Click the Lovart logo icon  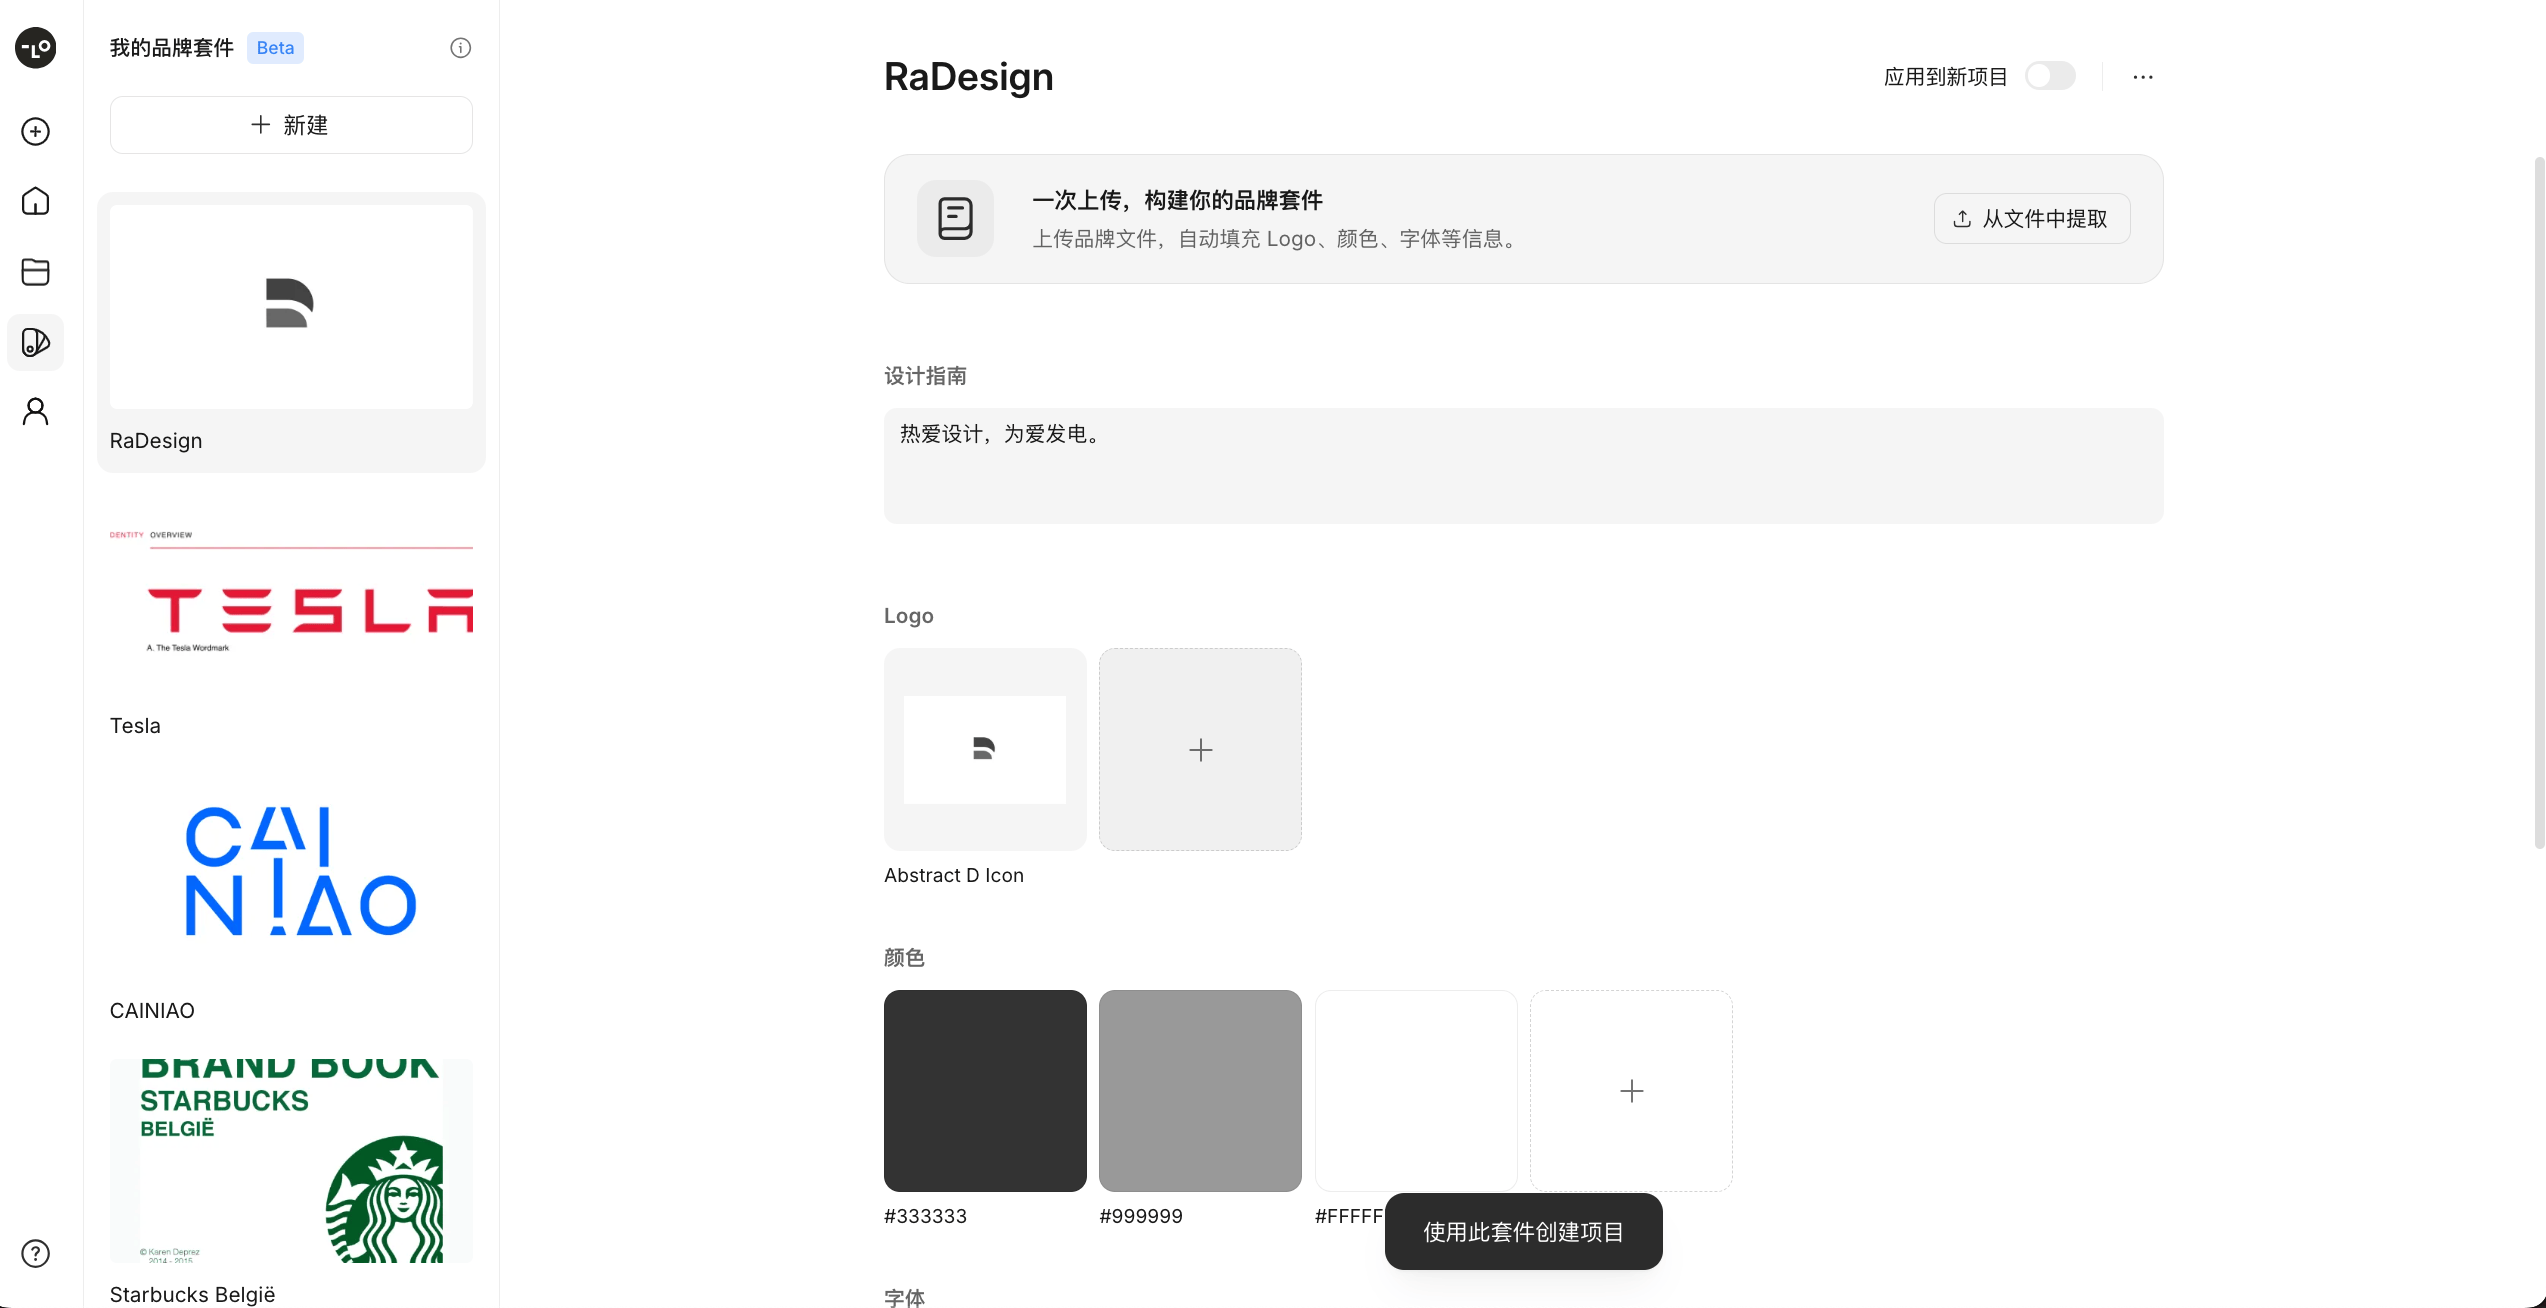(x=36, y=48)
